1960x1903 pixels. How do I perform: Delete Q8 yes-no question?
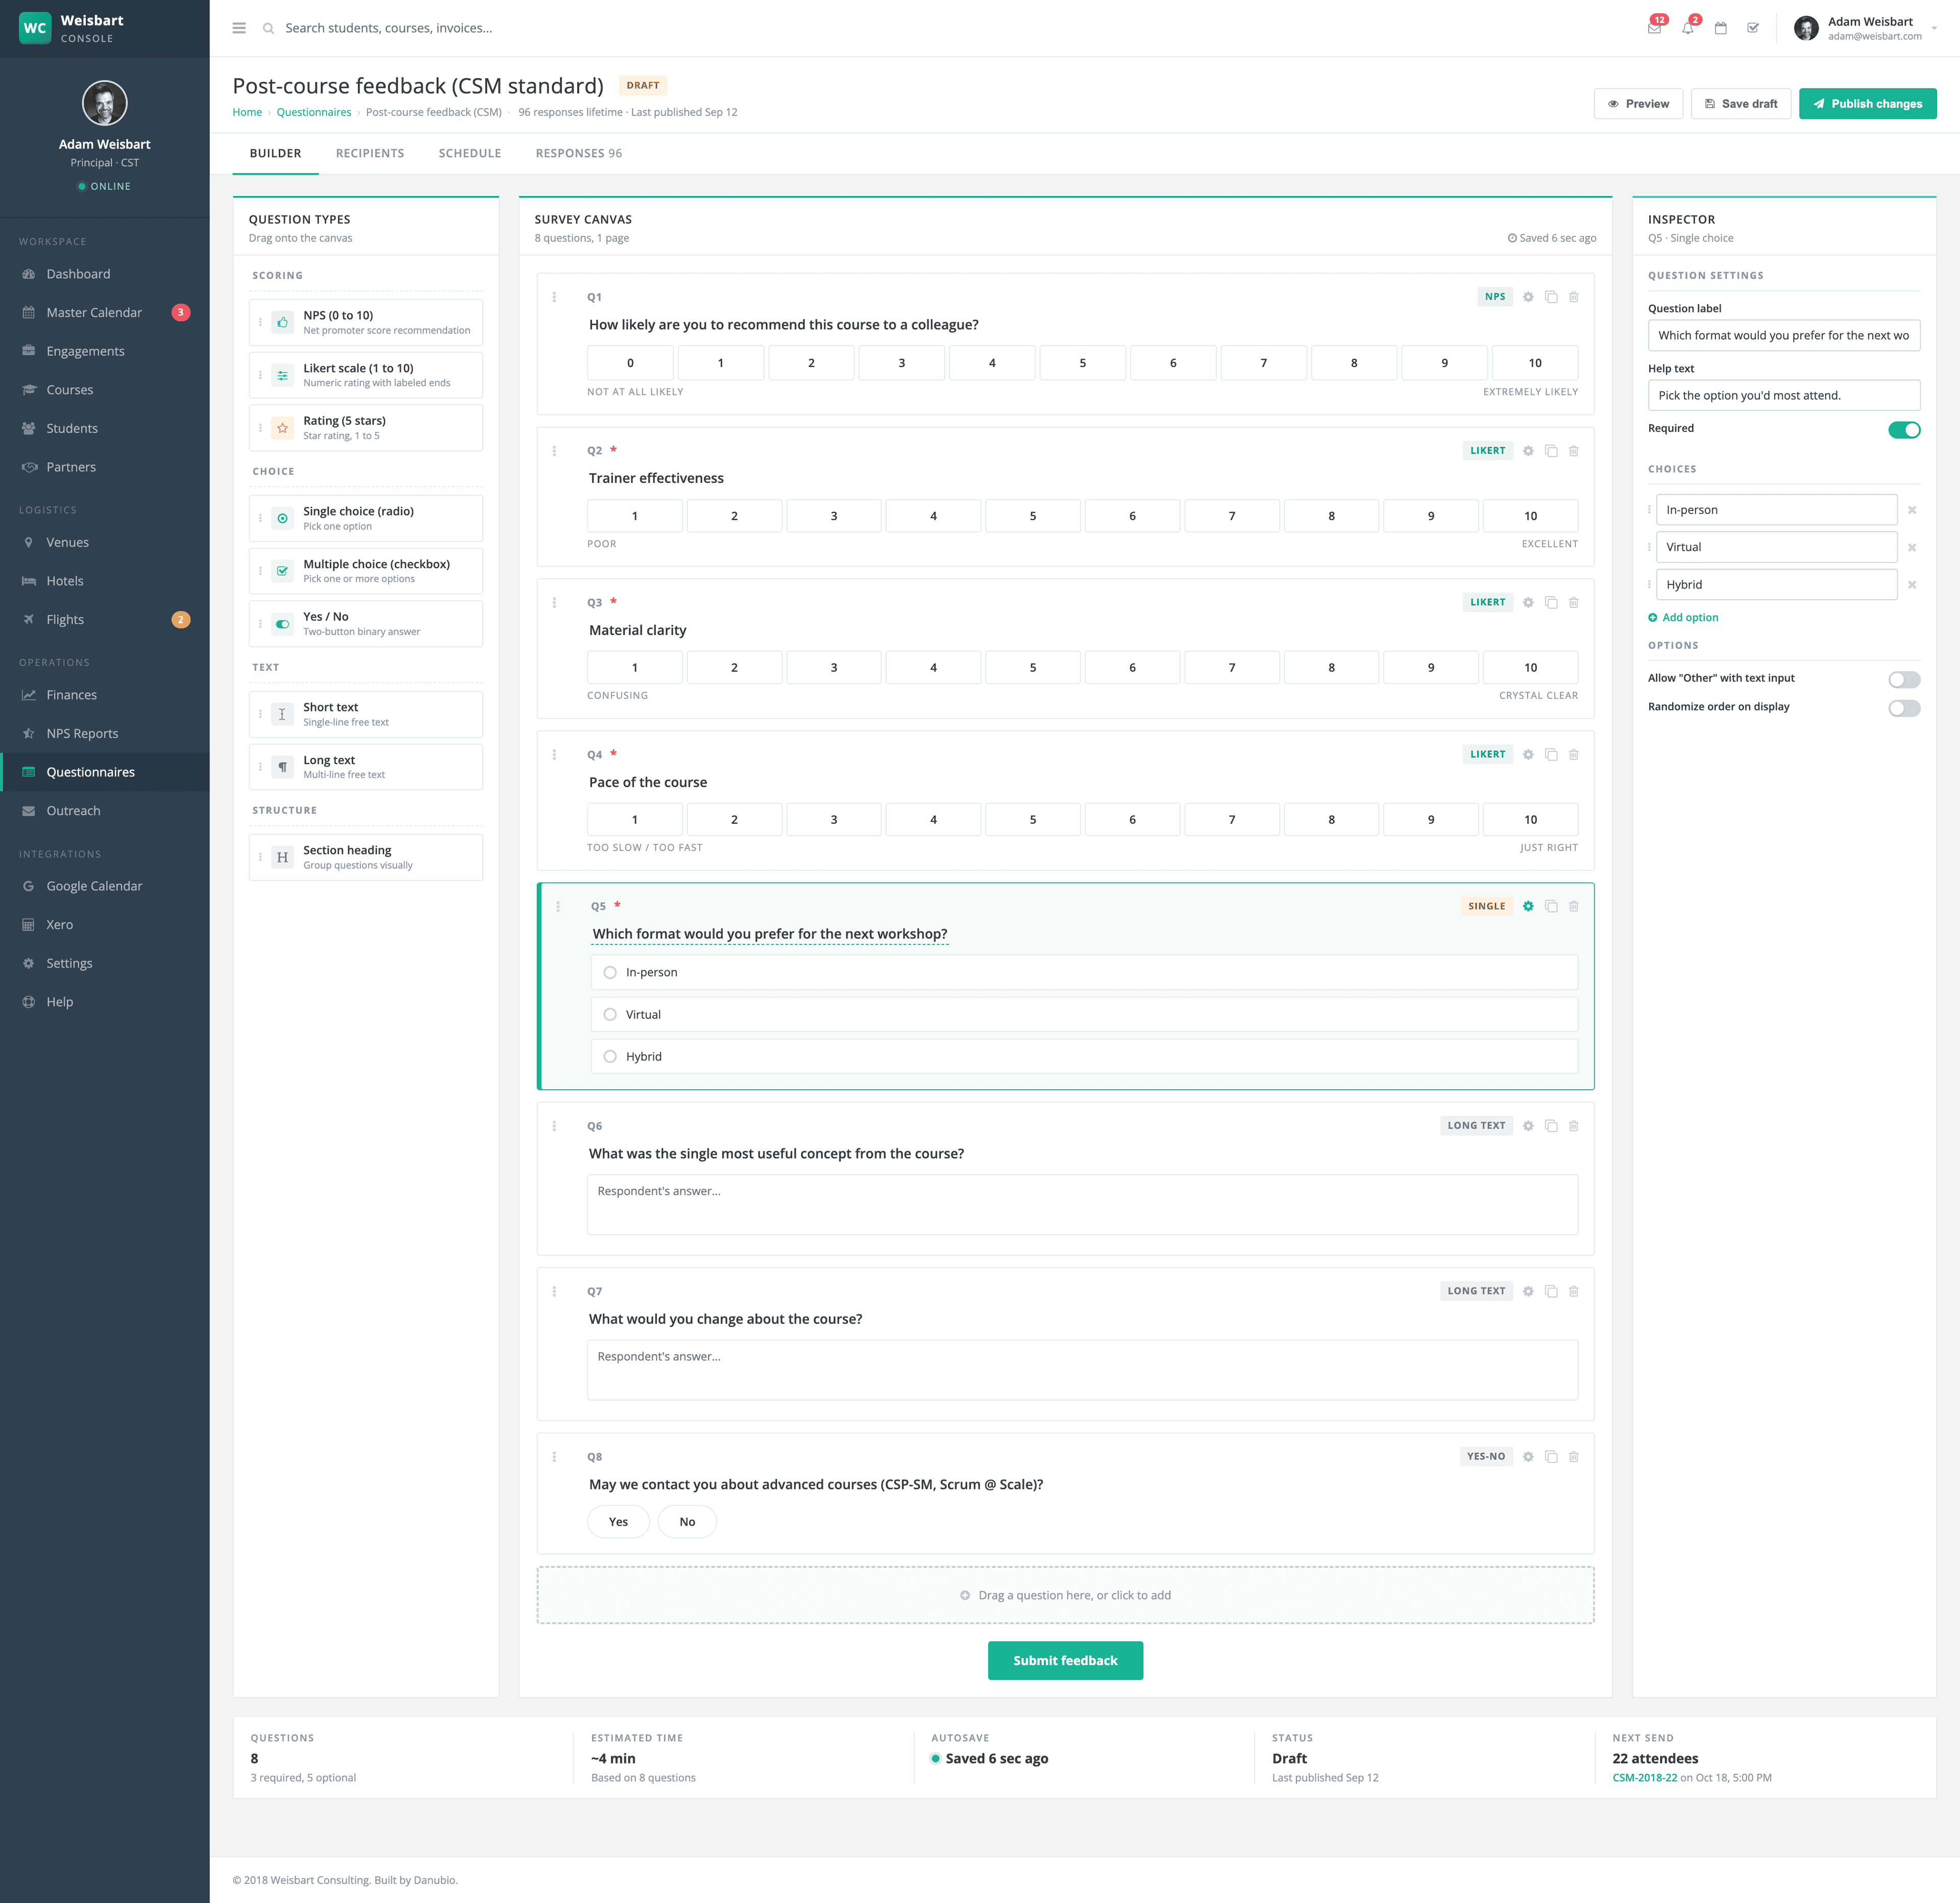1574,1457
